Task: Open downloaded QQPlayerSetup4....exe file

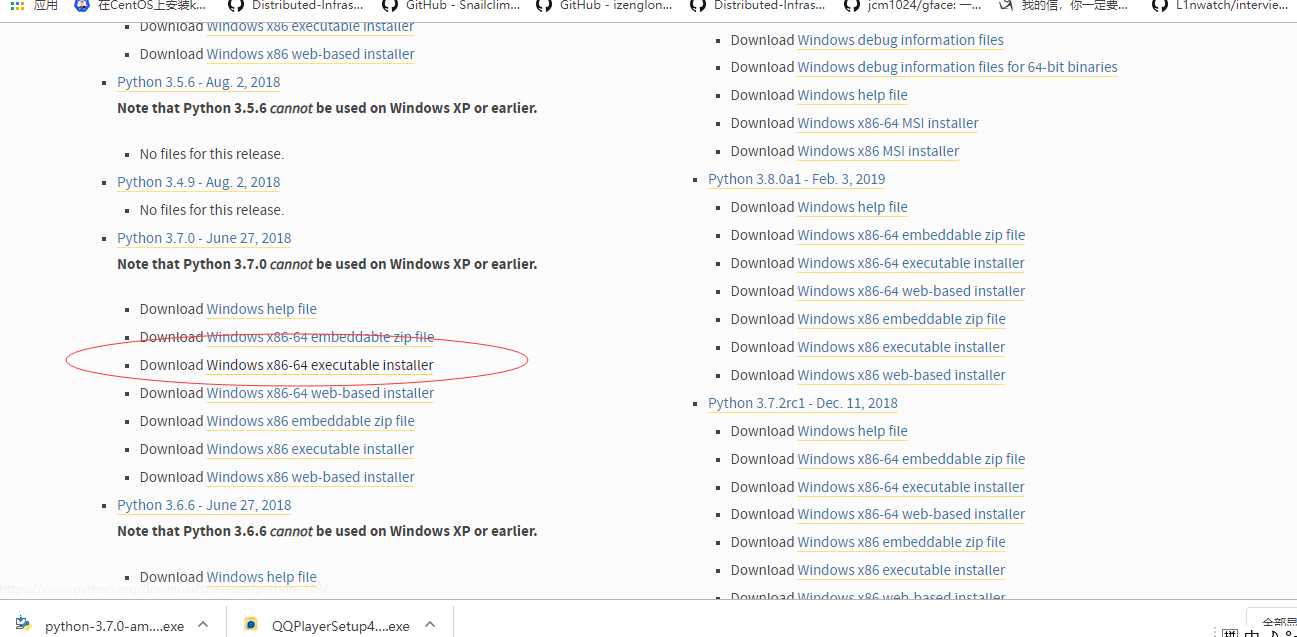Action: (x=341, y=626)
